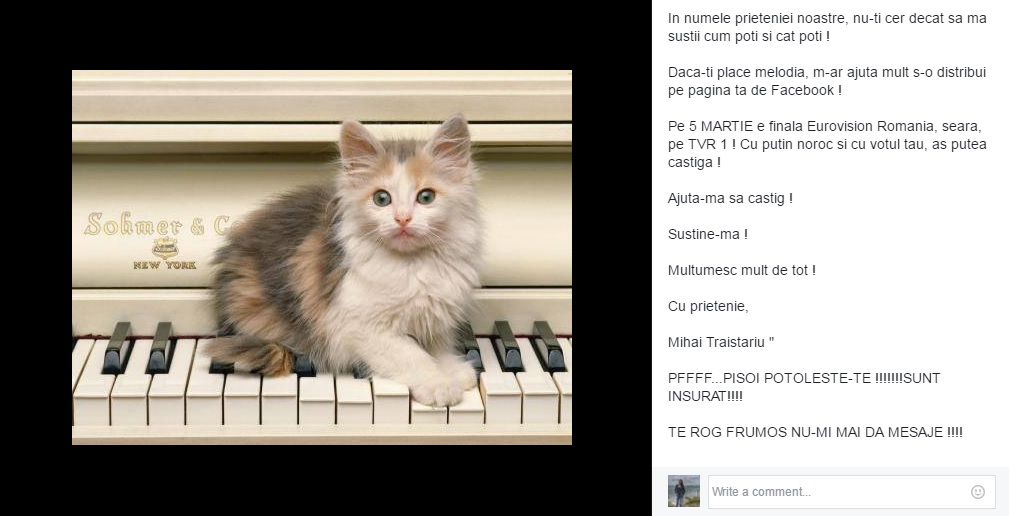Click the crest emblem below Sohmer logo
Image resolution: width=1009 pixels, height=516 pixels.
click(x=165, y=247)
